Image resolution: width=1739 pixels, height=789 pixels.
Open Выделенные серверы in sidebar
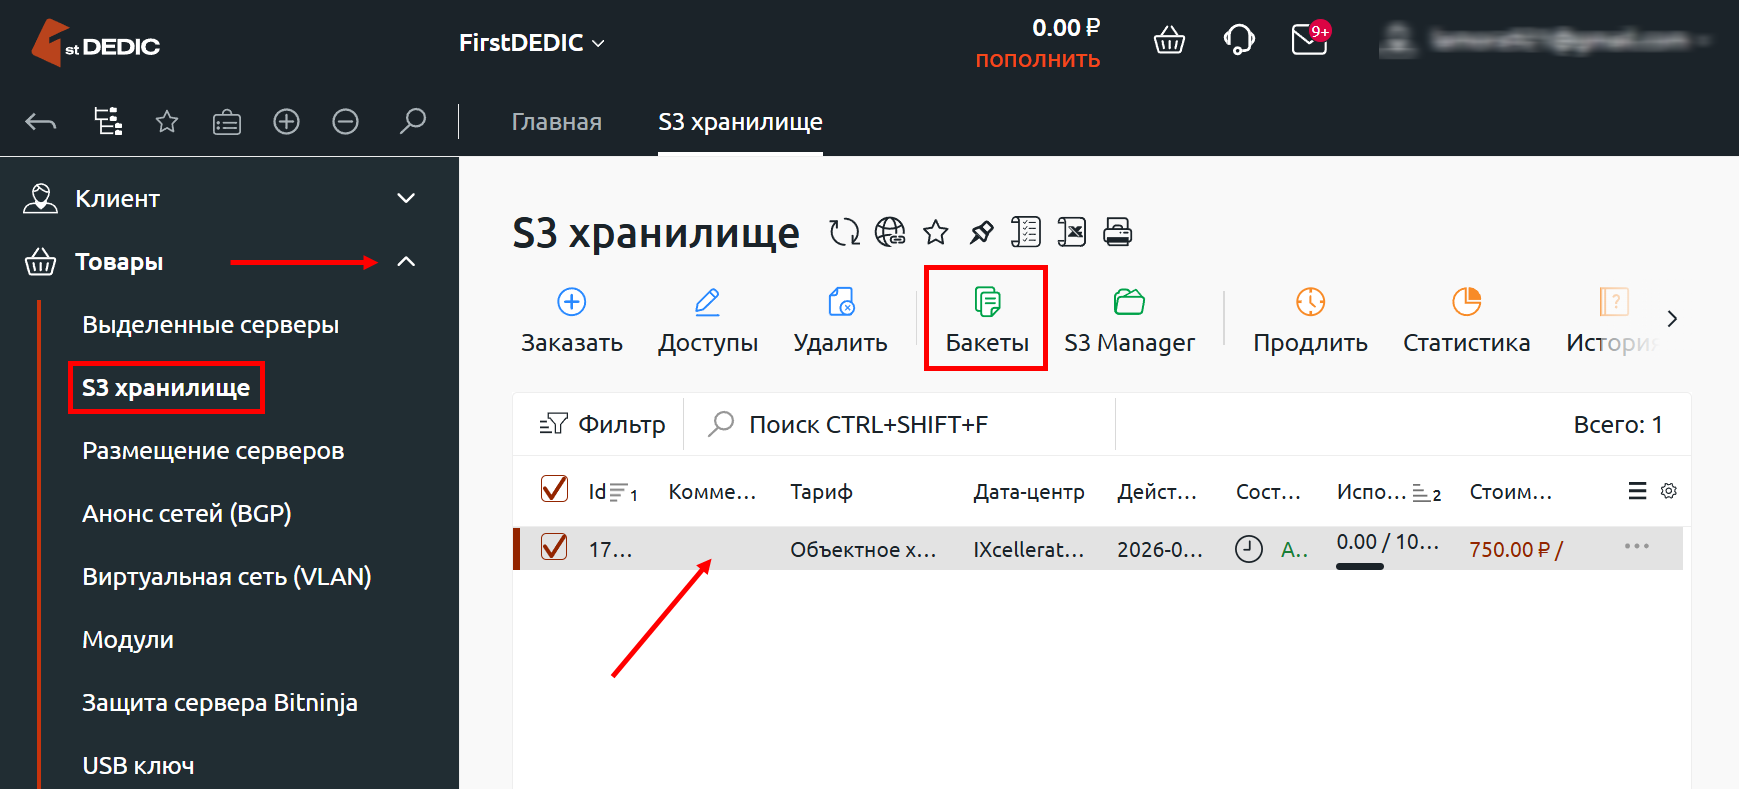[x=211, y=325]
